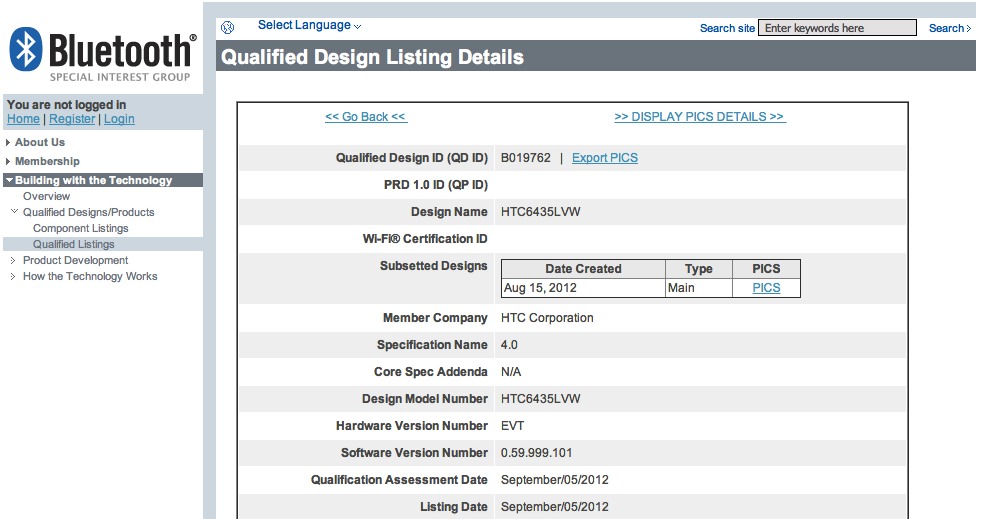The image size is (981, 519).
Task: Click the site search keywords field
Action: (x=837, y=28)
